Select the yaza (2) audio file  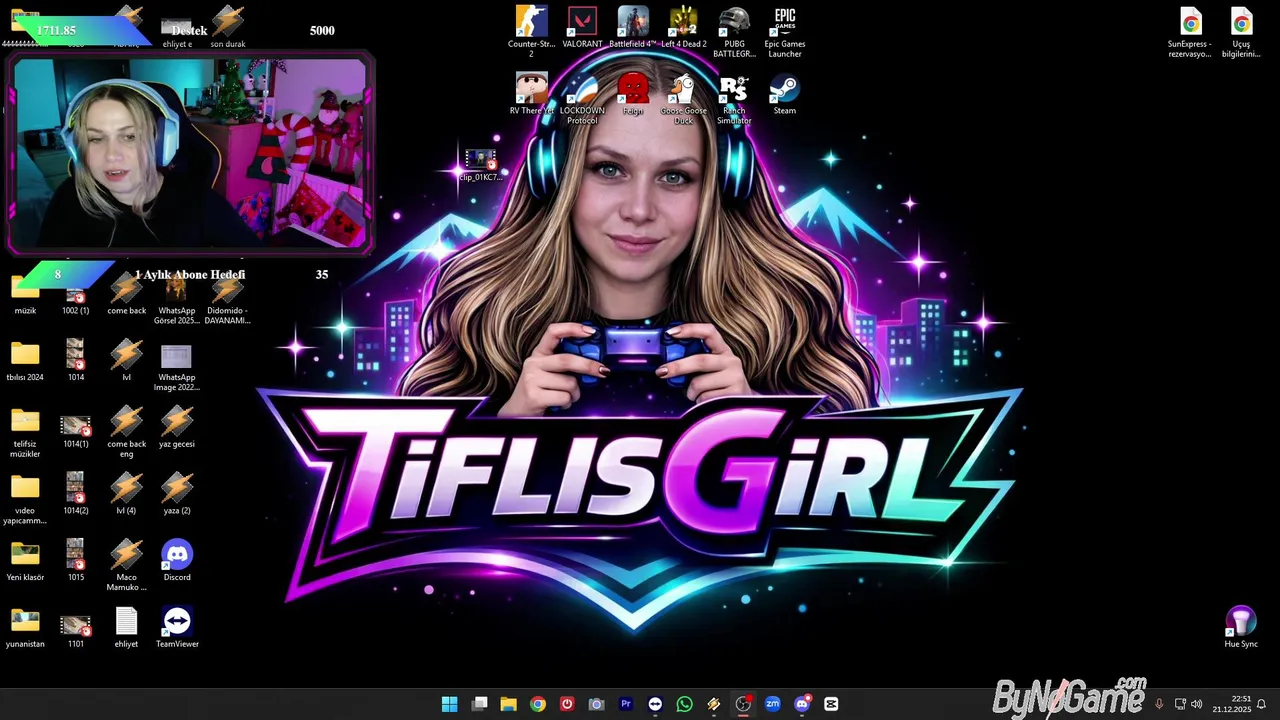click(177, 493)
